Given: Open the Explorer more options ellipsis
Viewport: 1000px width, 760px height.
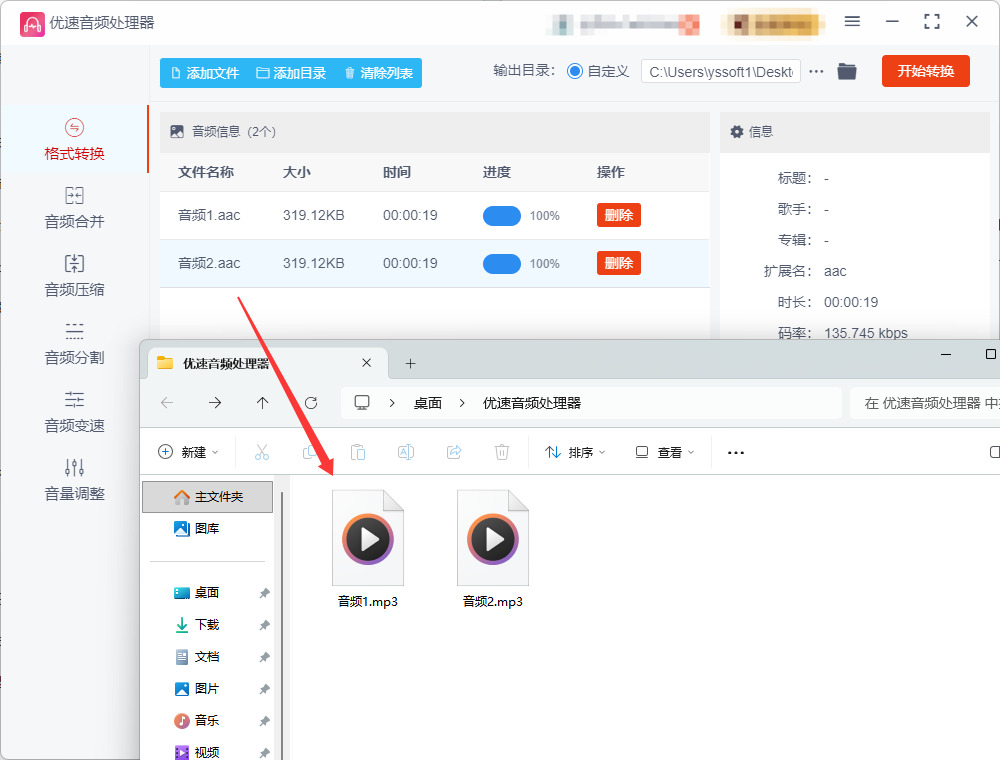Looking at the screenshot, I should [x=736, y=453].
